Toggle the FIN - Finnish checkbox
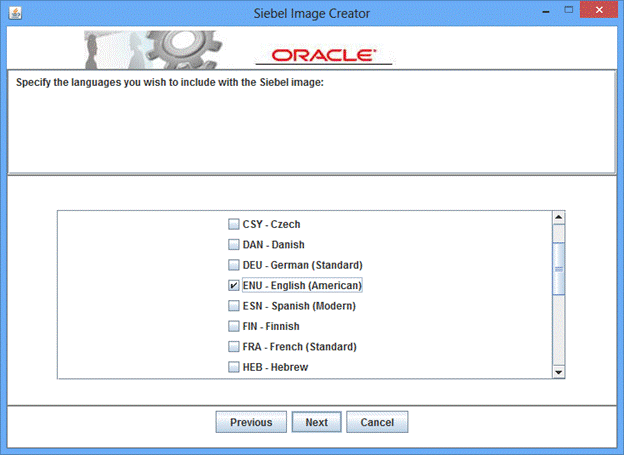 tap(234, 326)
